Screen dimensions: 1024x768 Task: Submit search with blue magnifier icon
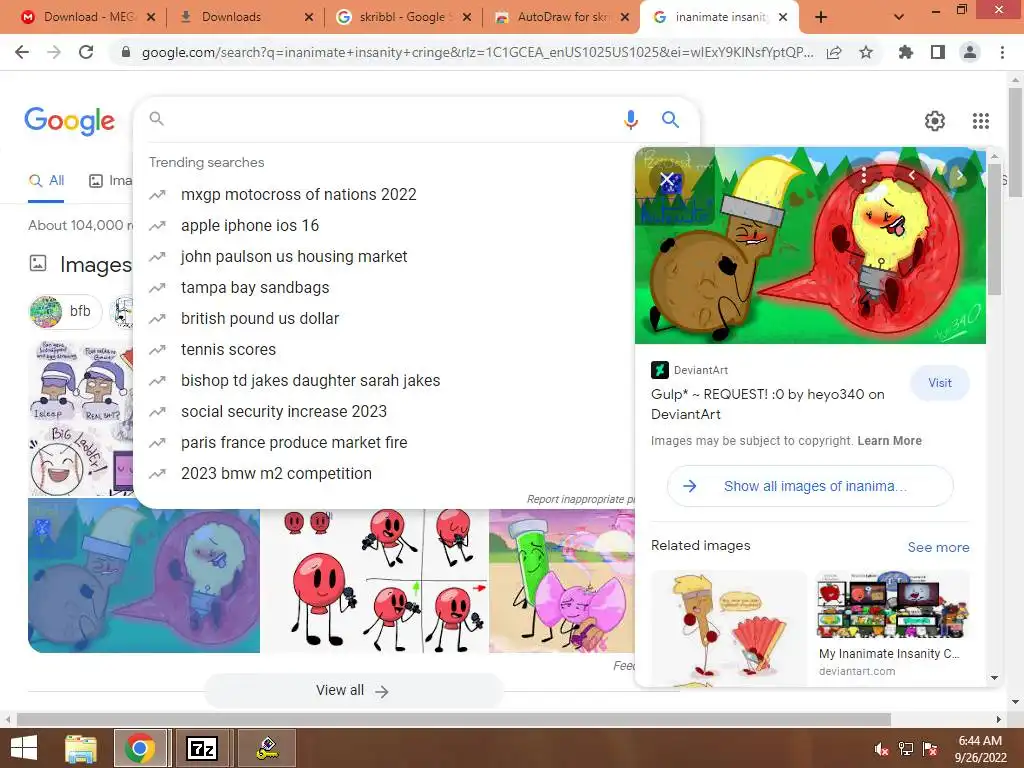[x=670, y=120]
